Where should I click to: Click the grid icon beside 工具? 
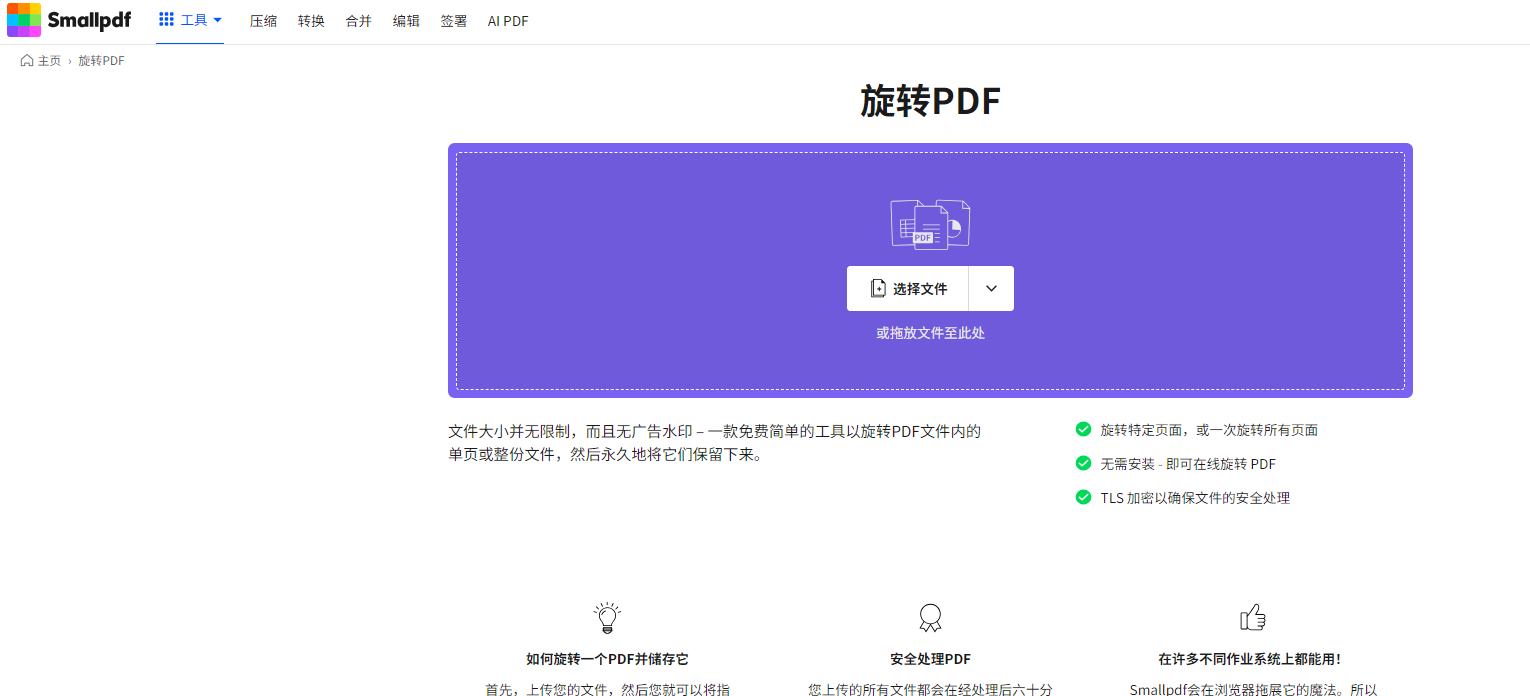pos(166,20)
